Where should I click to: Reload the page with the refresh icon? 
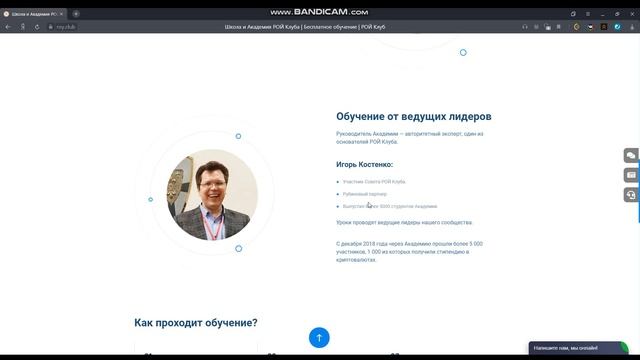click(x=37, y=27)
